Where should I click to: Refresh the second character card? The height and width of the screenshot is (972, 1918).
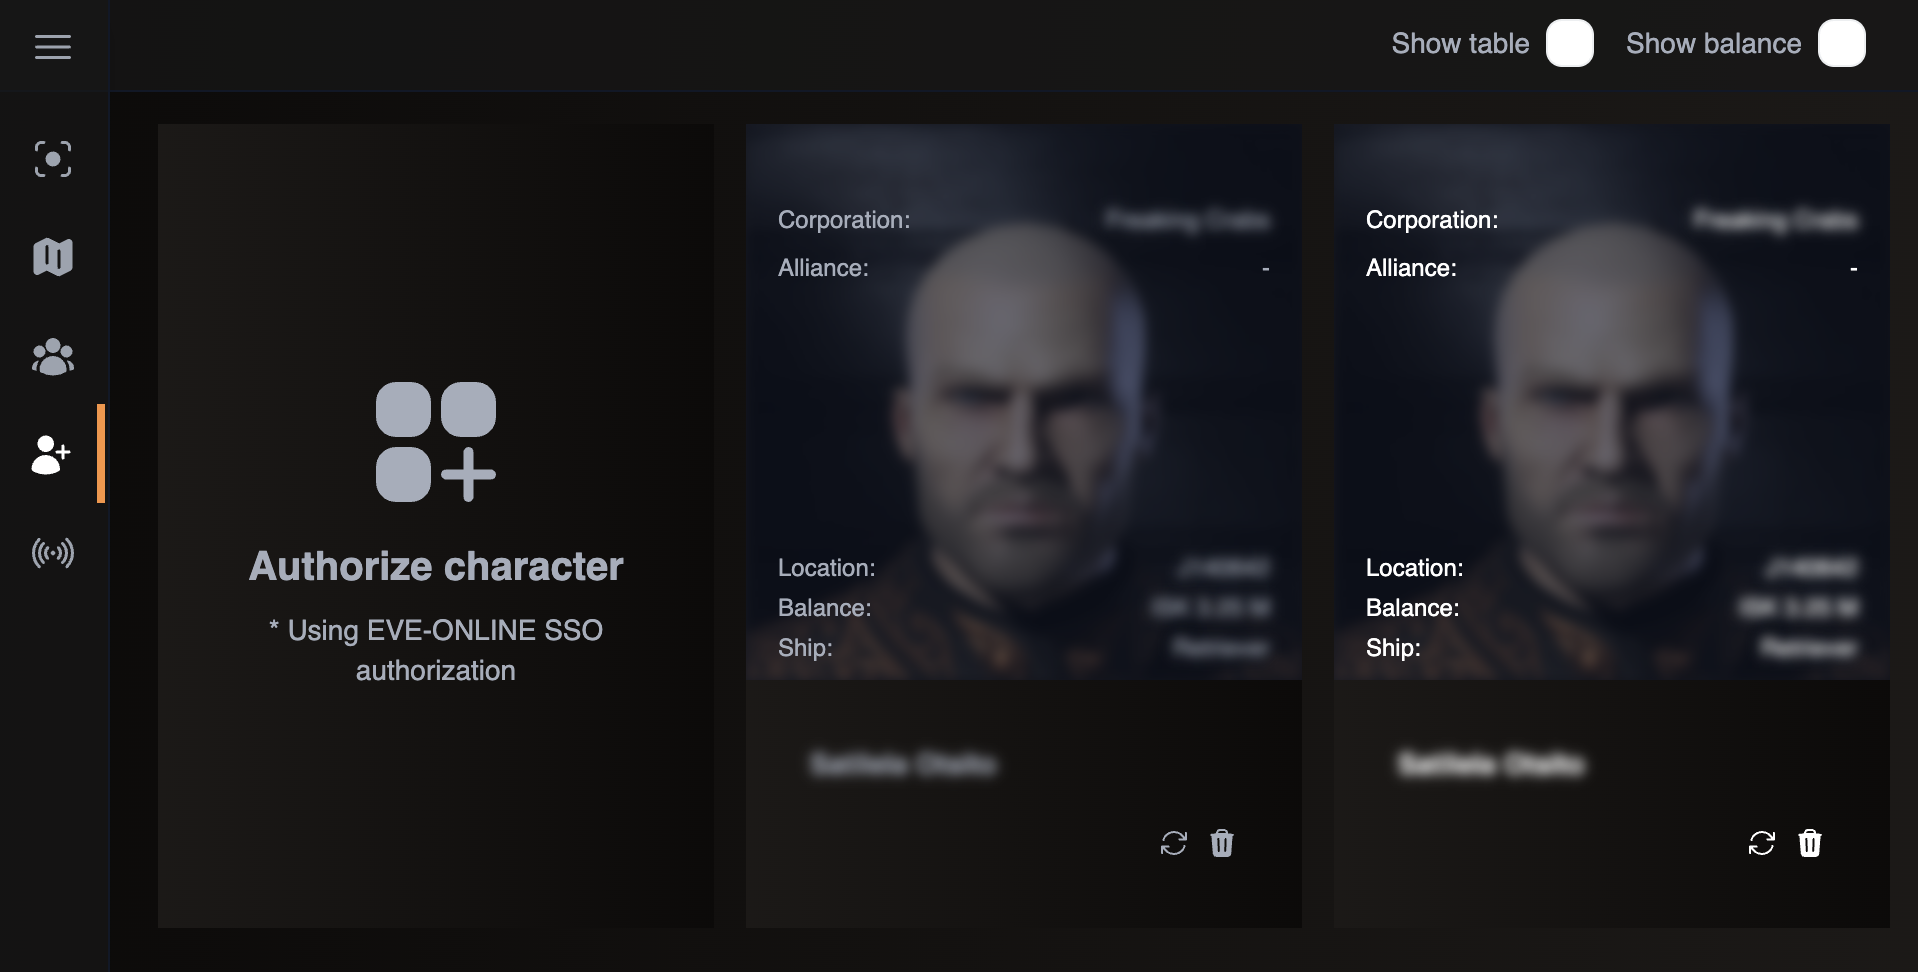coord(1761,843)
